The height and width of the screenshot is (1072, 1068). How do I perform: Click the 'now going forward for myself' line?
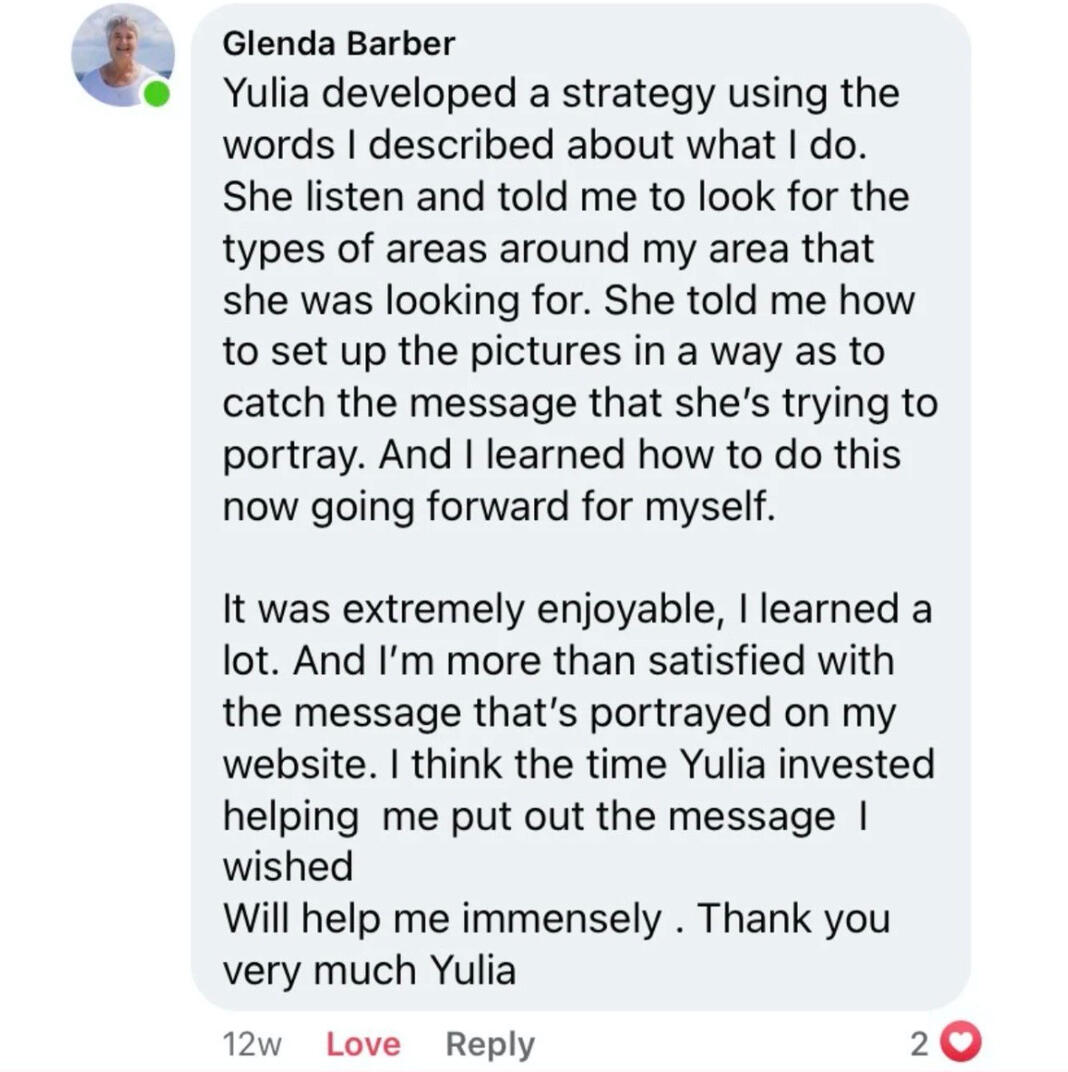(x=499, y=507)
